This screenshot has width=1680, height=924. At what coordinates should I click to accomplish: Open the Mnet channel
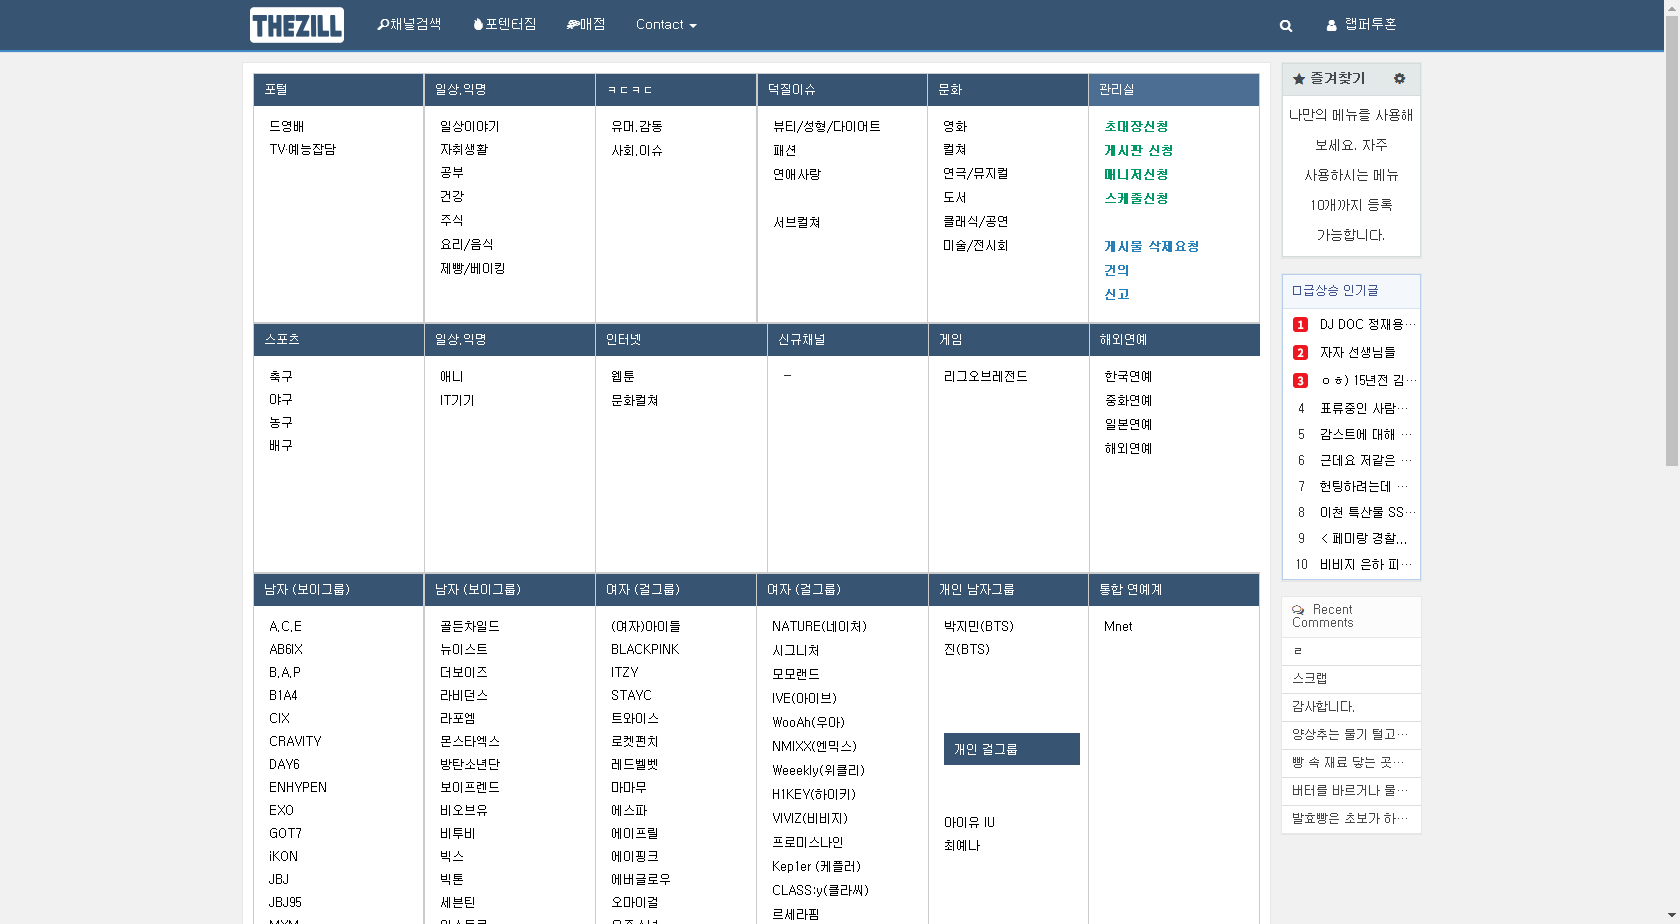pos(1118,626)
